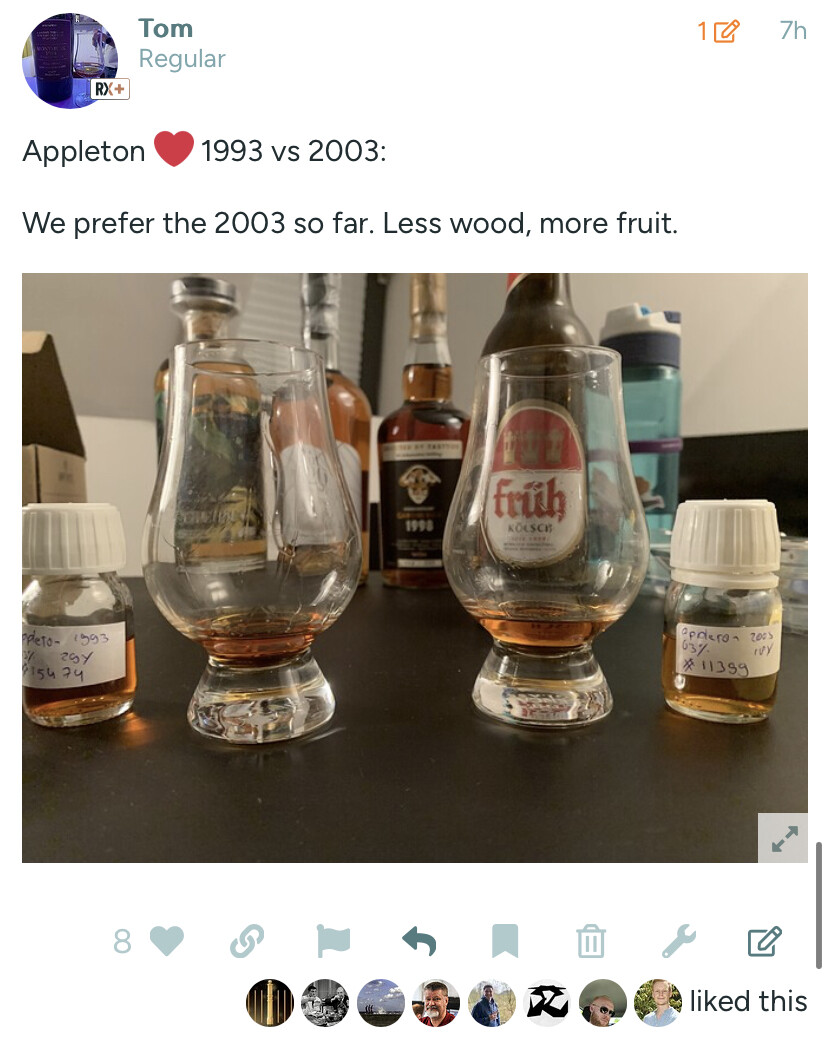The image size is (828, 1043).
Task: Show who liked via the 8 count
Action: (122, 941)
